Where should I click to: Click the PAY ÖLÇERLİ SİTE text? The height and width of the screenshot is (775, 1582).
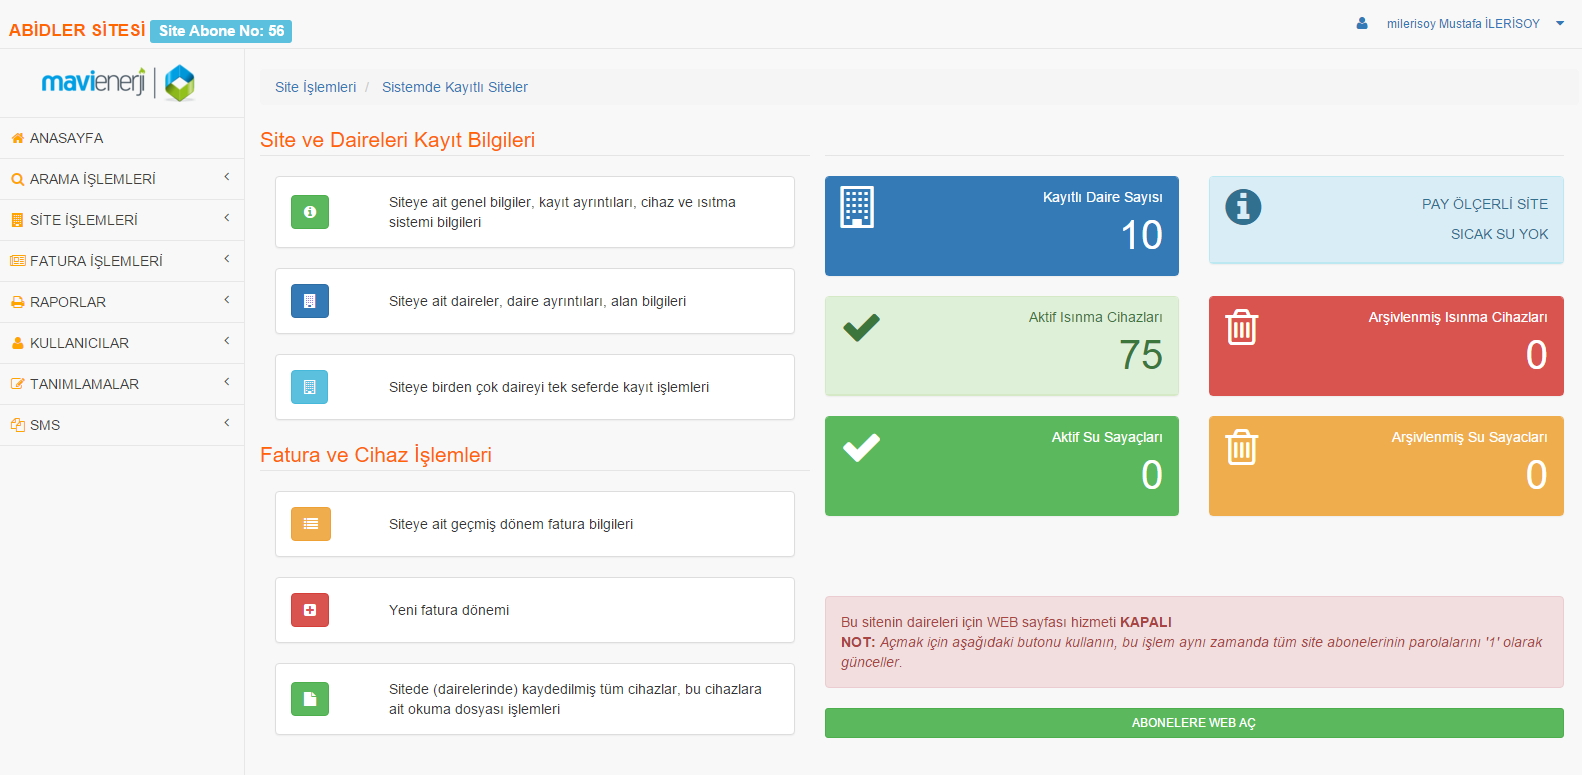click(x=1485, y=204)
